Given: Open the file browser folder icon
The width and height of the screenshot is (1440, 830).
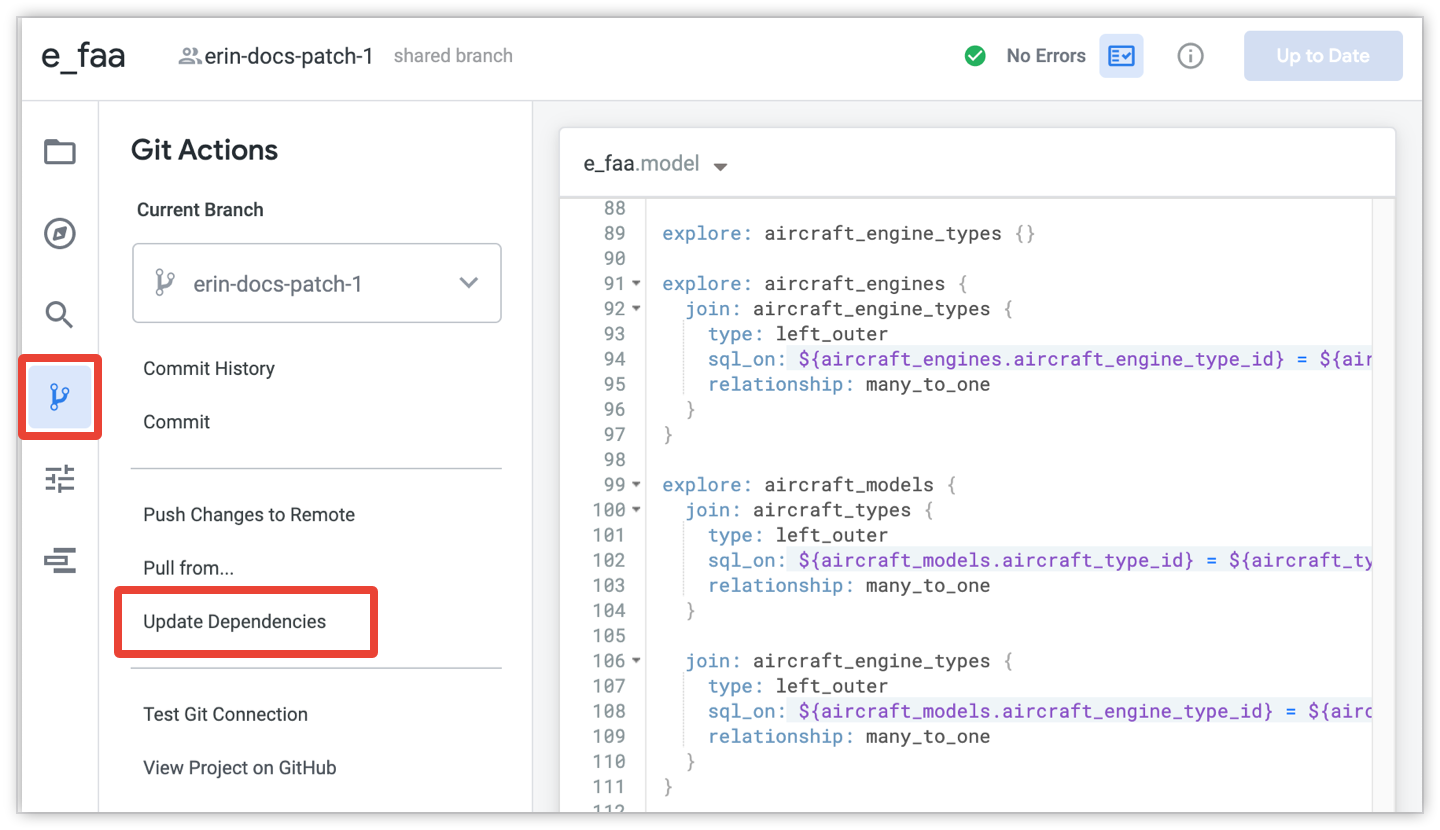Looking at the screenshot, I should point(60,152).
